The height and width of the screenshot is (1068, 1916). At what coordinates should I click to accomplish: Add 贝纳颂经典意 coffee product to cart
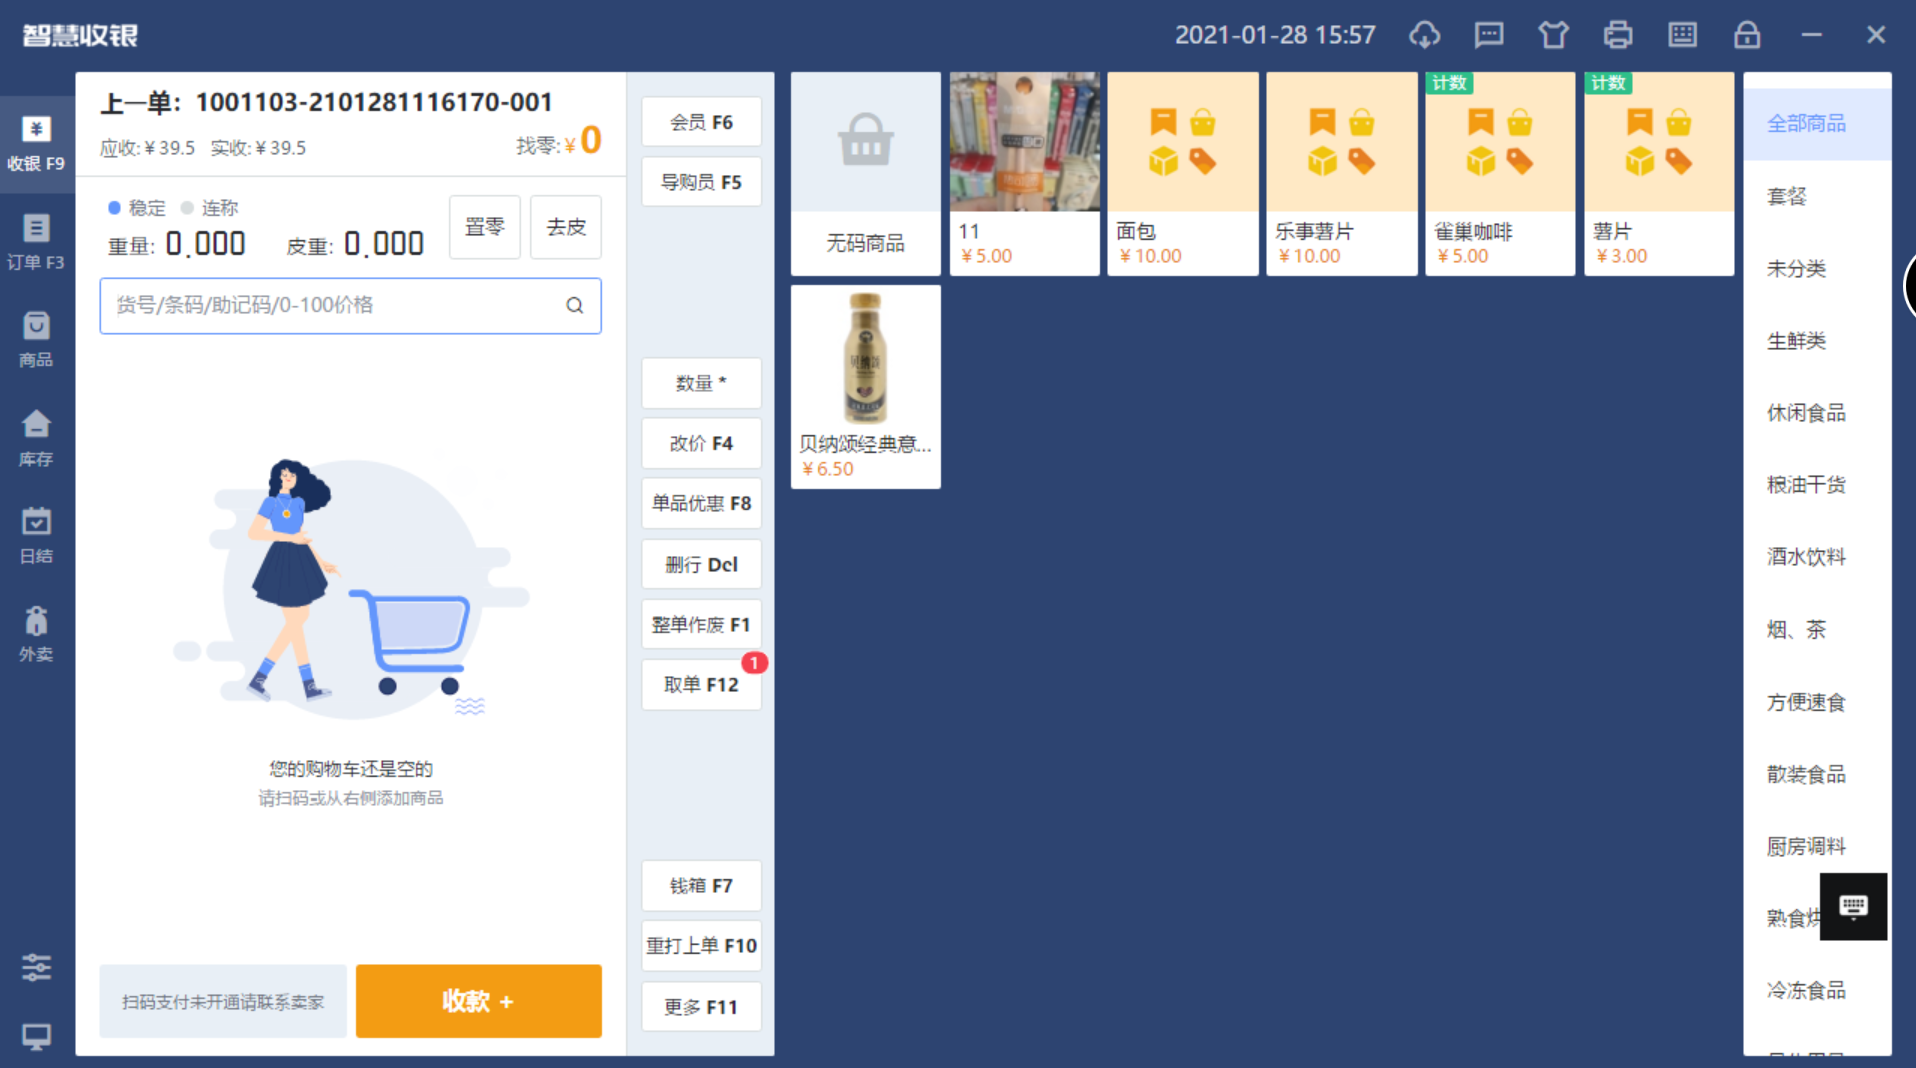tap(865, 386)
